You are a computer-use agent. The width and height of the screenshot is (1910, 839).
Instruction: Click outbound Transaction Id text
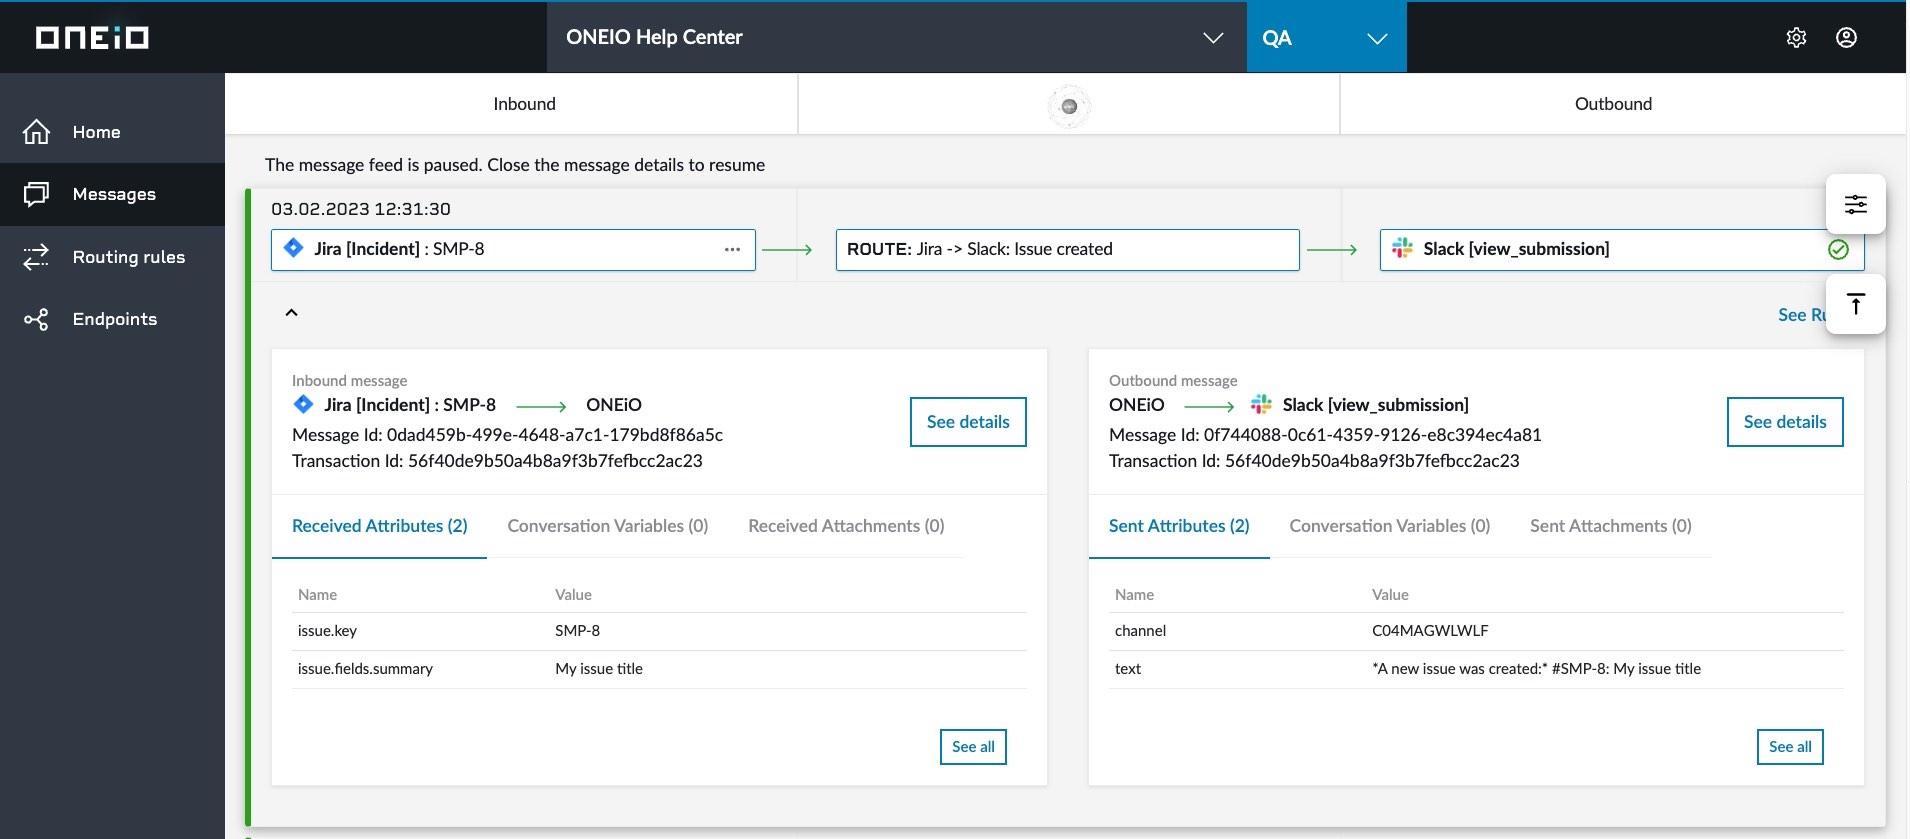pyautogui.click(x=1314, y=461)
